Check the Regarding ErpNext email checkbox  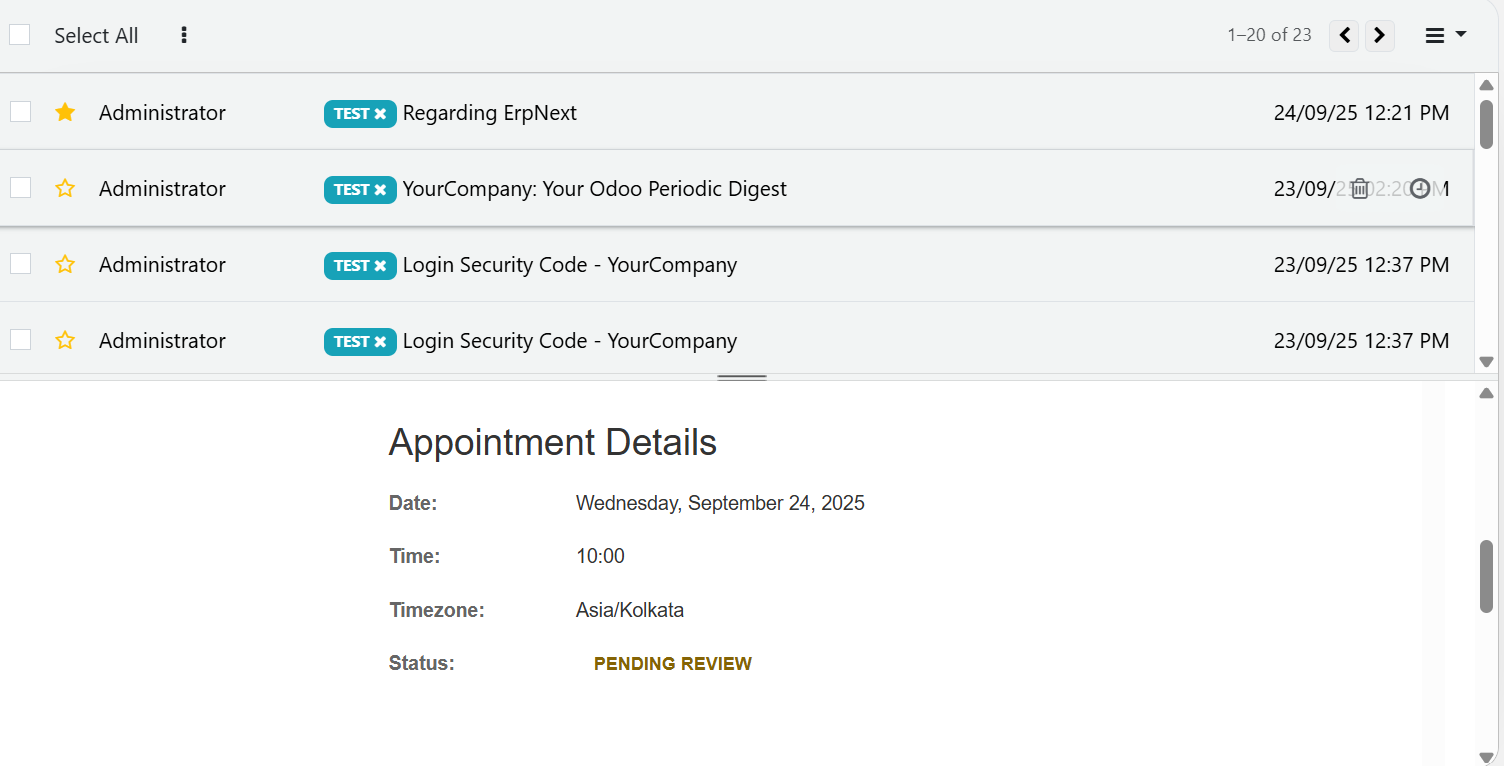point(20,112)
